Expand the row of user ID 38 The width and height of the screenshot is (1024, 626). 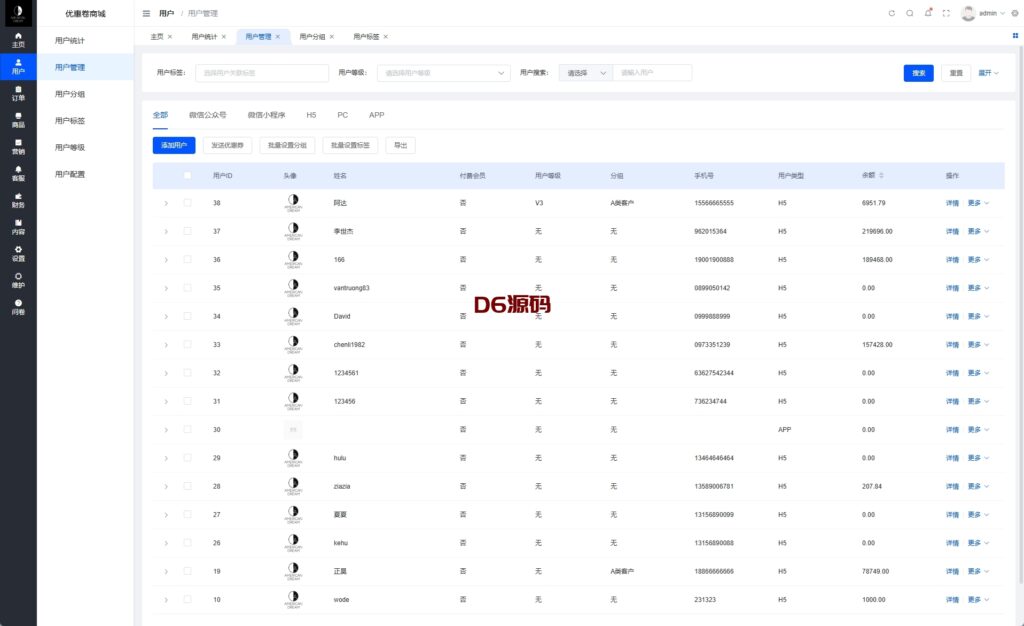[x=166, y=203]
